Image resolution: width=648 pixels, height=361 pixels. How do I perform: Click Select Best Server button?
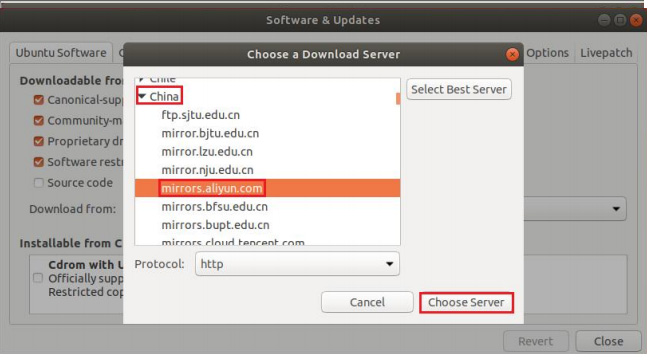point(459,89)
